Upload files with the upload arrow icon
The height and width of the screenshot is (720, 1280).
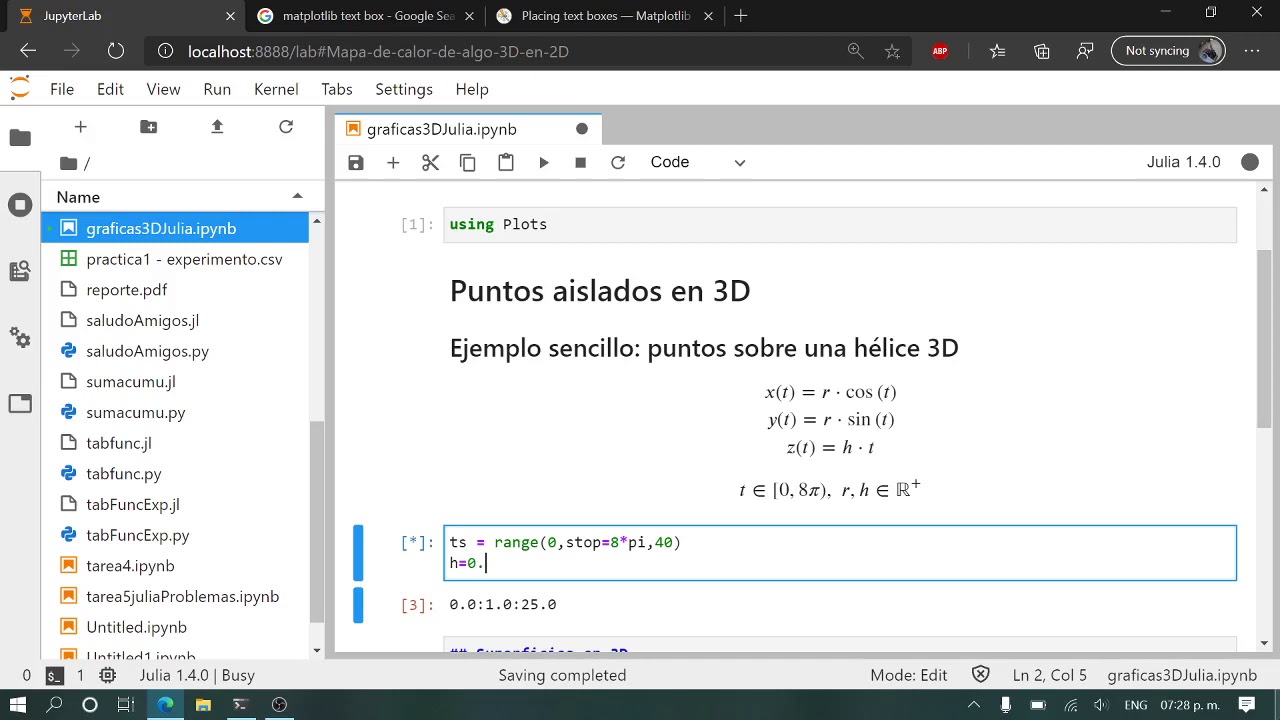click(x=217, y=126)
